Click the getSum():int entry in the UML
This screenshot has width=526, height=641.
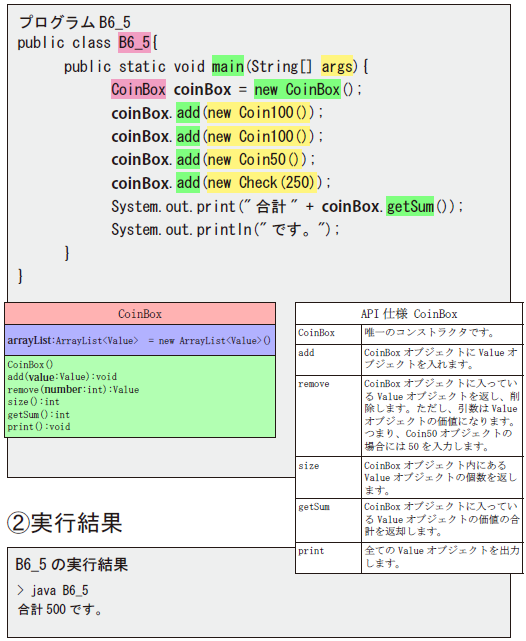(38, 415)
